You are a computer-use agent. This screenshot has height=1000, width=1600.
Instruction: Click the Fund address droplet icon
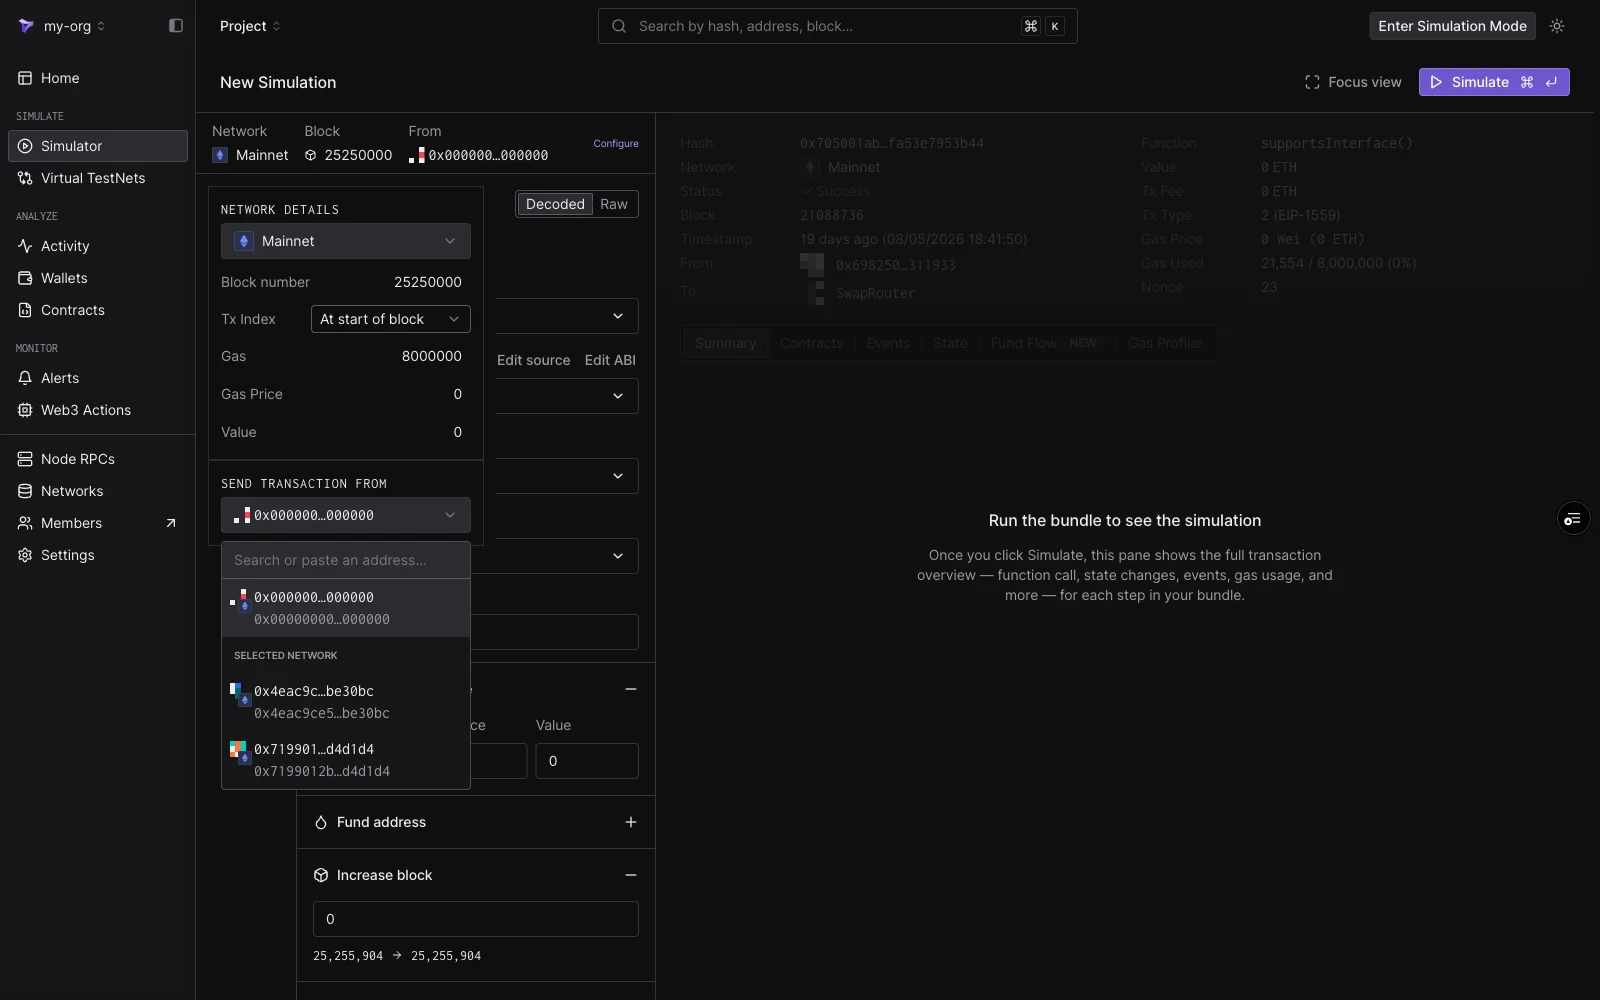pyautogui.click(x=321, y=822)
